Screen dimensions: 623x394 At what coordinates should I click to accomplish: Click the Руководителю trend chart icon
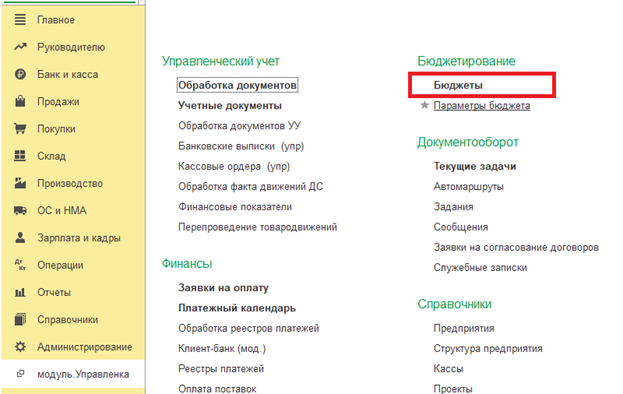[20, 47]
